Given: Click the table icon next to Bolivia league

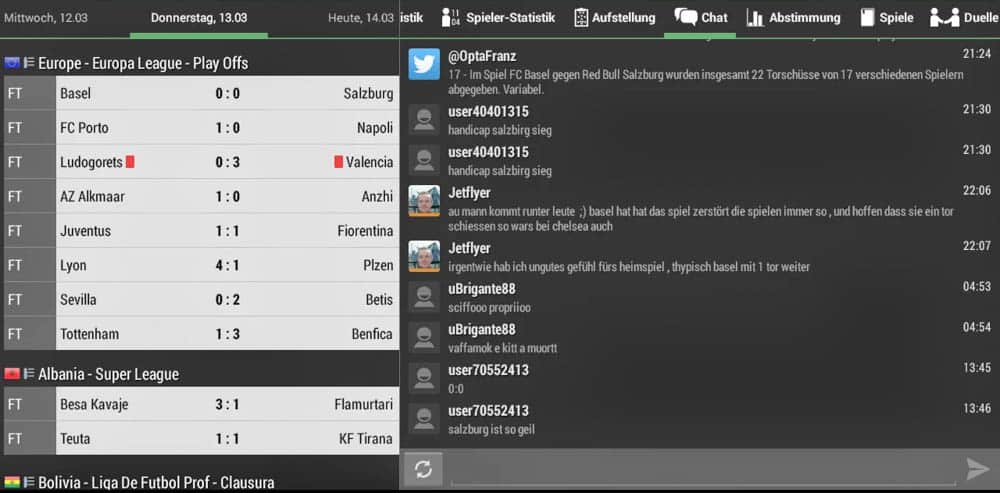Looking at the screenshot, I should click(29, 481).
